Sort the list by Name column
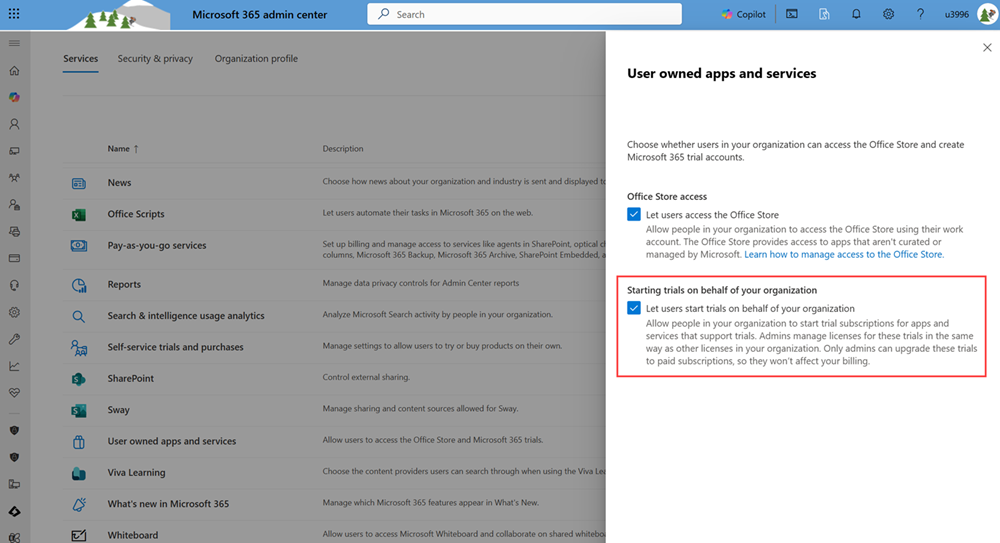Viewport: 1000px width, 543px height. pyautogui.click(x=123, y=149)
